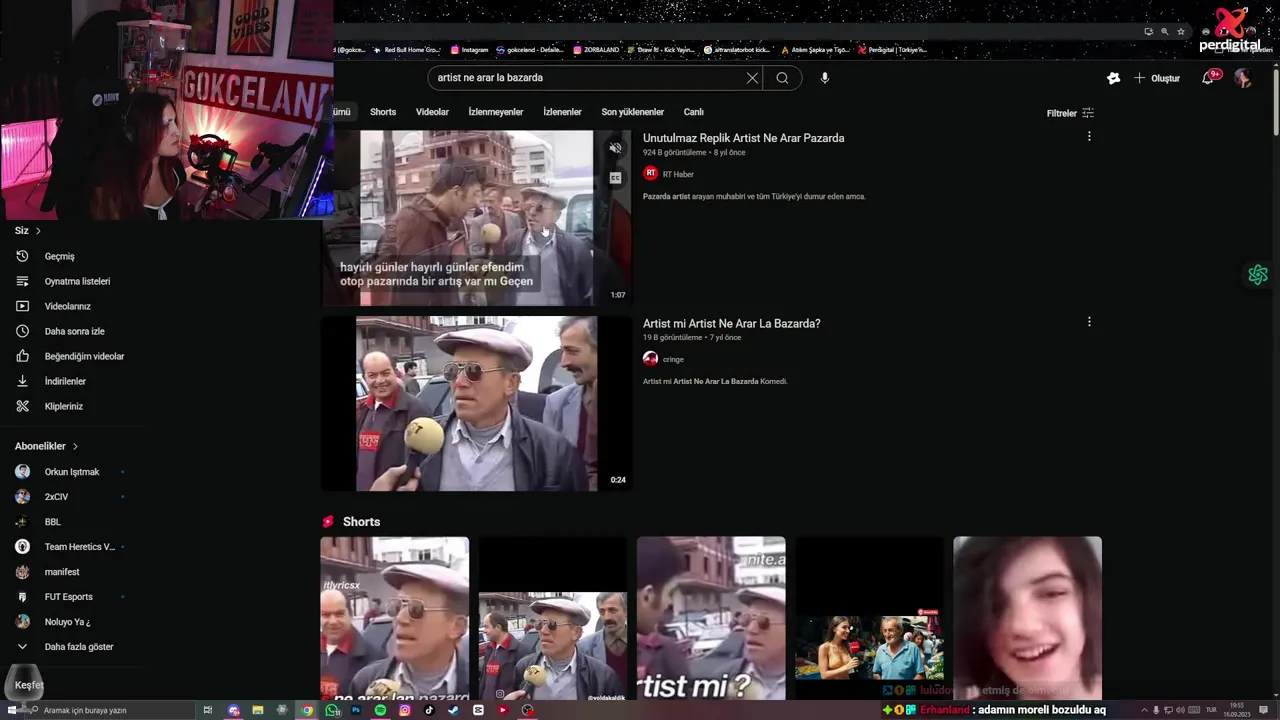Screen dimensions: 1280x720
Task: Open Steam from the taskbar
Action: (x=453, y=710)
